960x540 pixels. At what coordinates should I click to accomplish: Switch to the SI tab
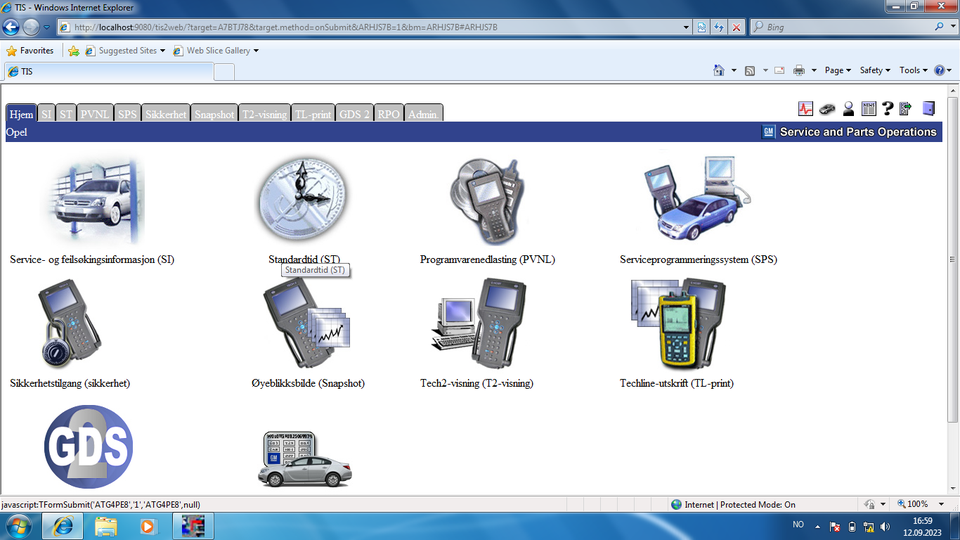click(x=47, y=114)
